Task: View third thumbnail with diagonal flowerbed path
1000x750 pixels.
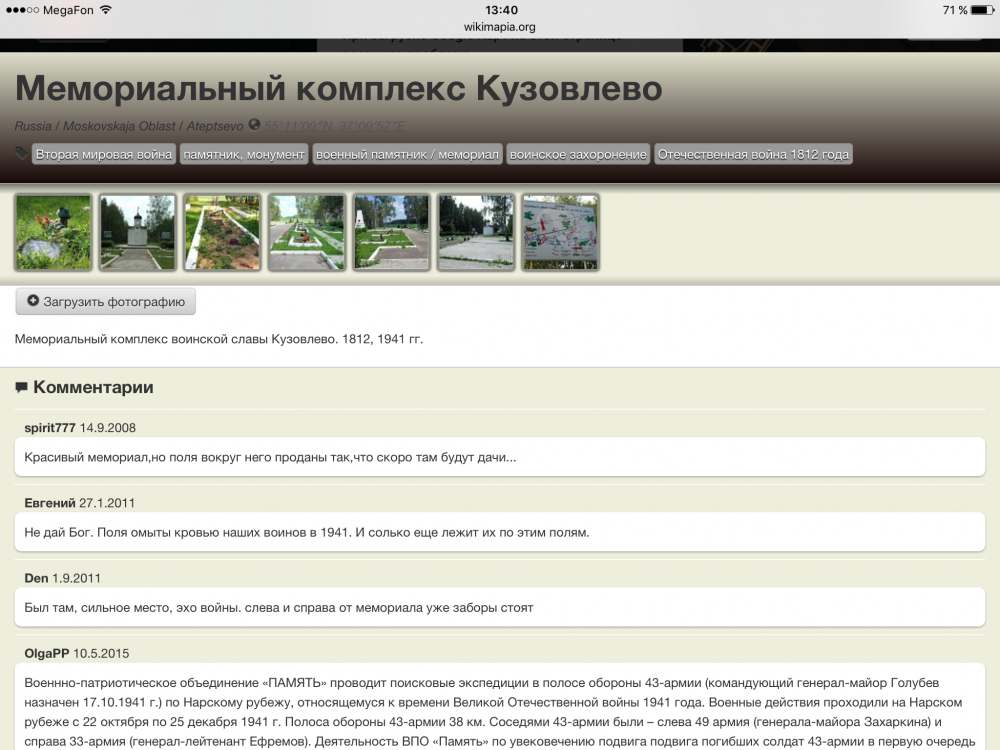Action: pyautogui.click(x=222, y=232)
